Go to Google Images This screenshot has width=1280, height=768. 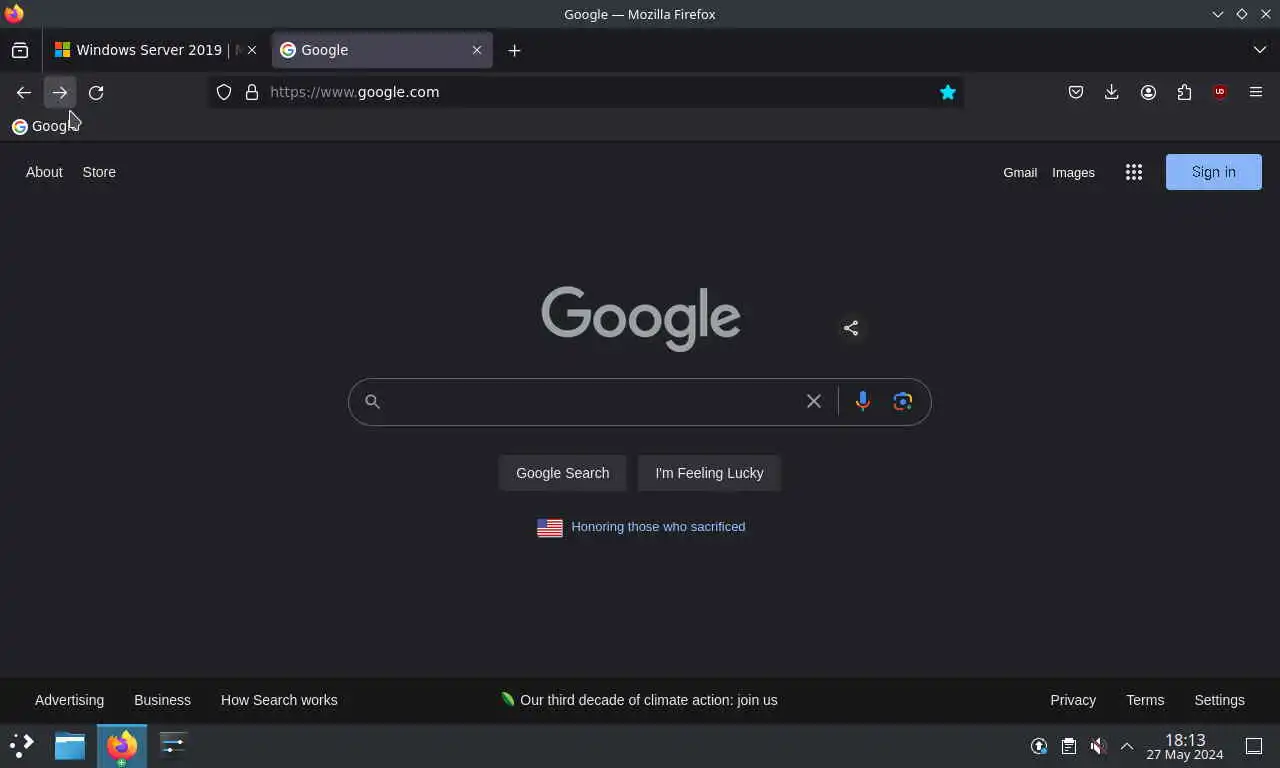tap(1073, 172)
